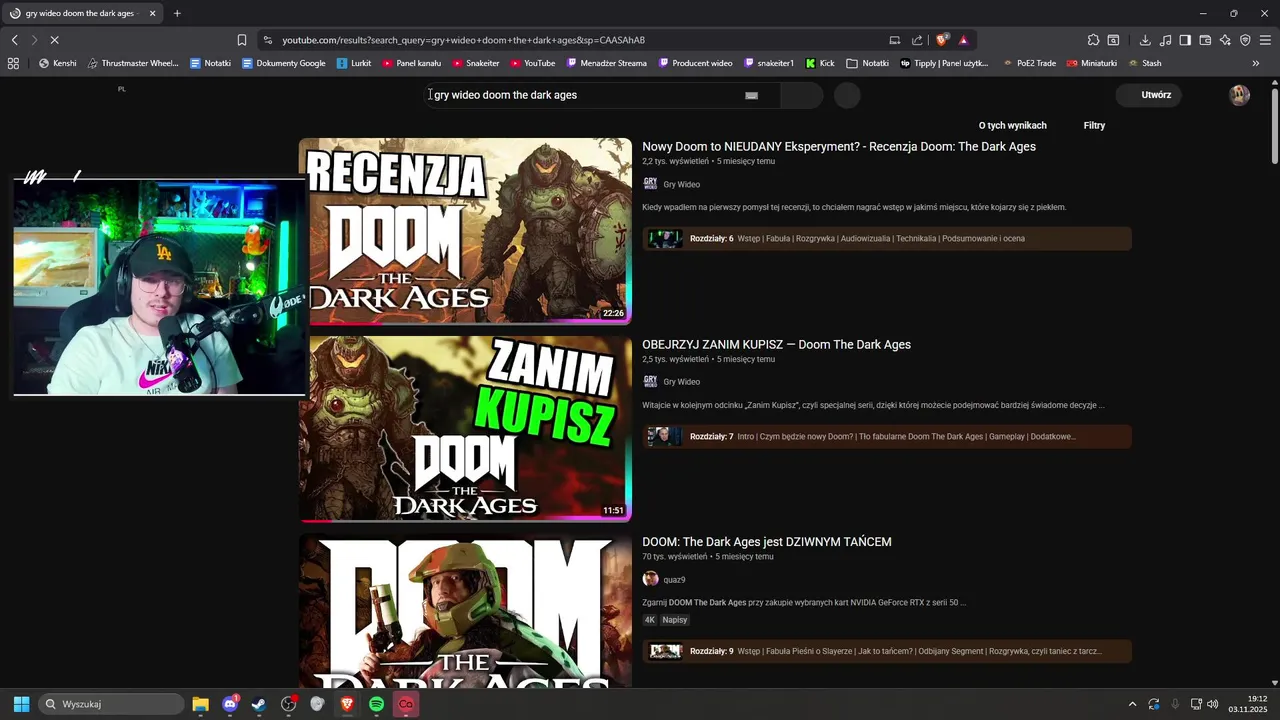The width and height of the screenshot is (1280, 720).
Task: Show more bookmarks with the double chevron
Action: click(1256, 63)
